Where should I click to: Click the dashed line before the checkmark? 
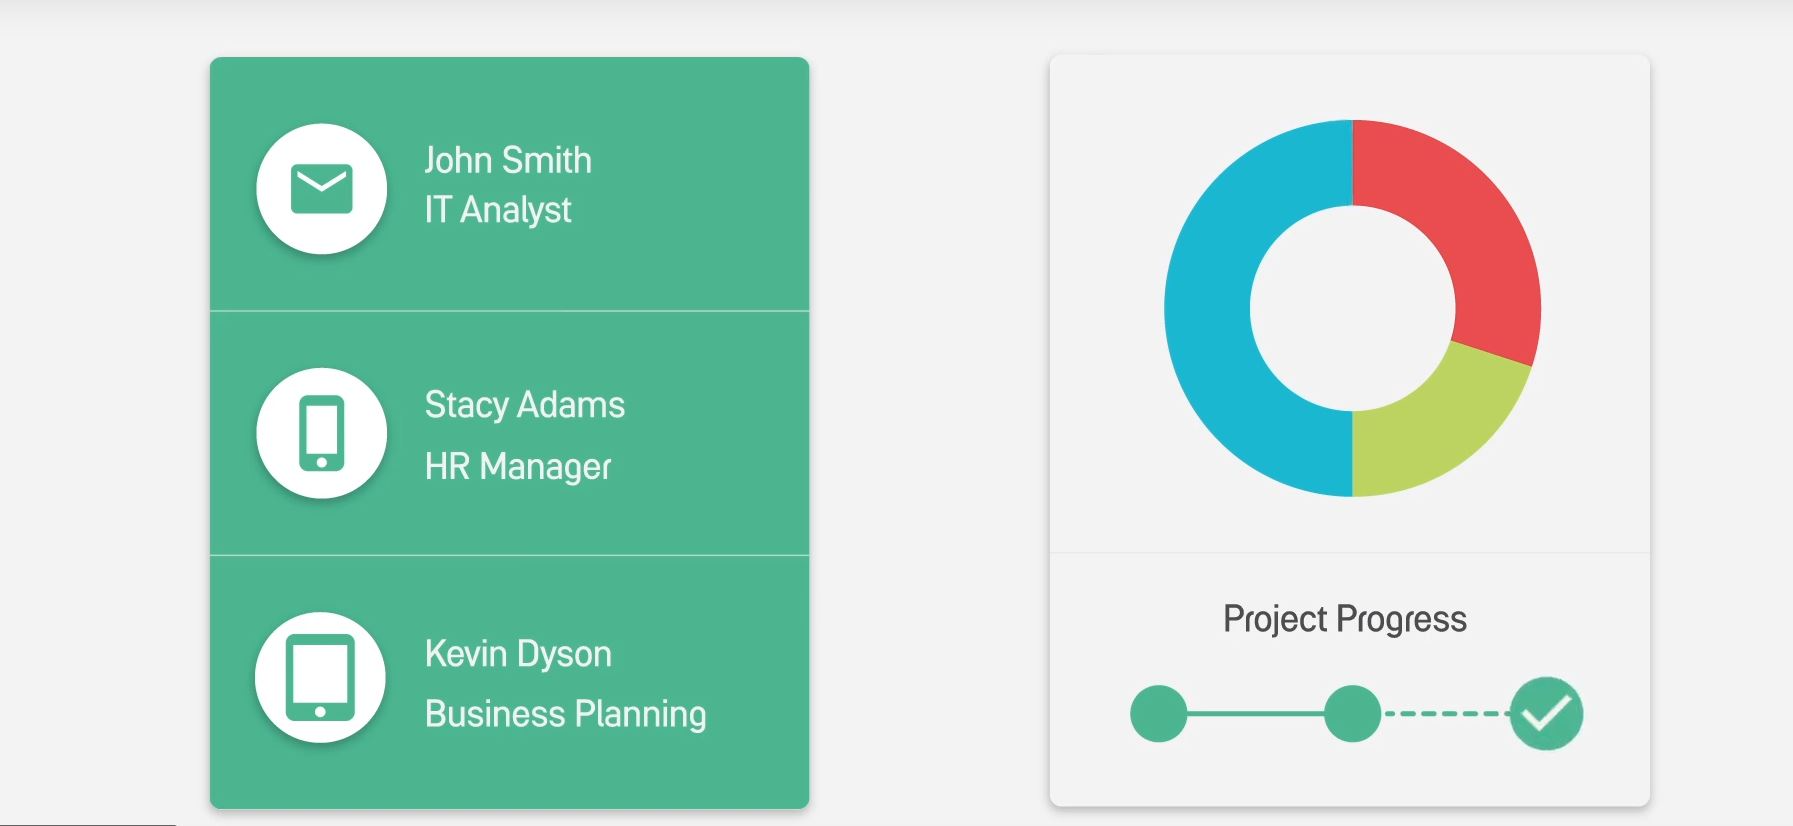pyautogui.click(x=1445, y=713)
